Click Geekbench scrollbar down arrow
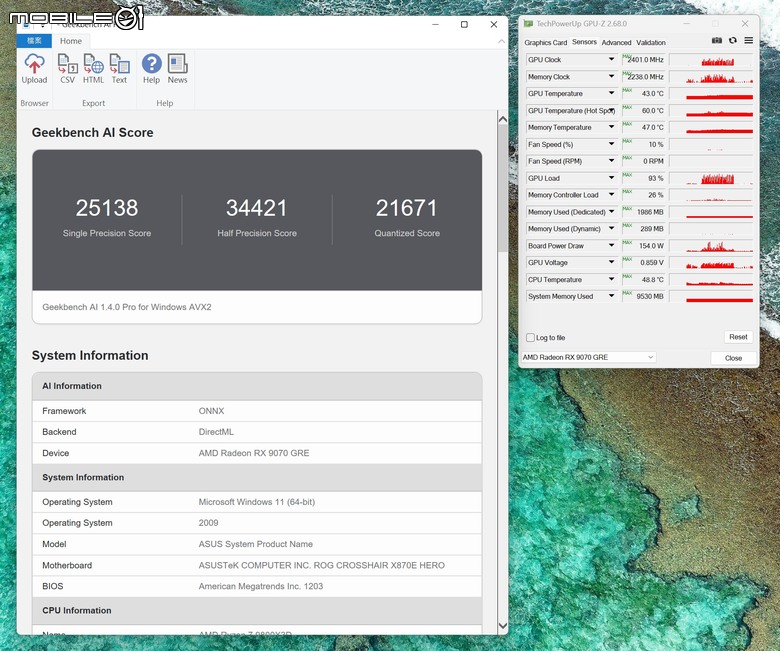This screenshot has width=780, height=651. tap(502, 625)
